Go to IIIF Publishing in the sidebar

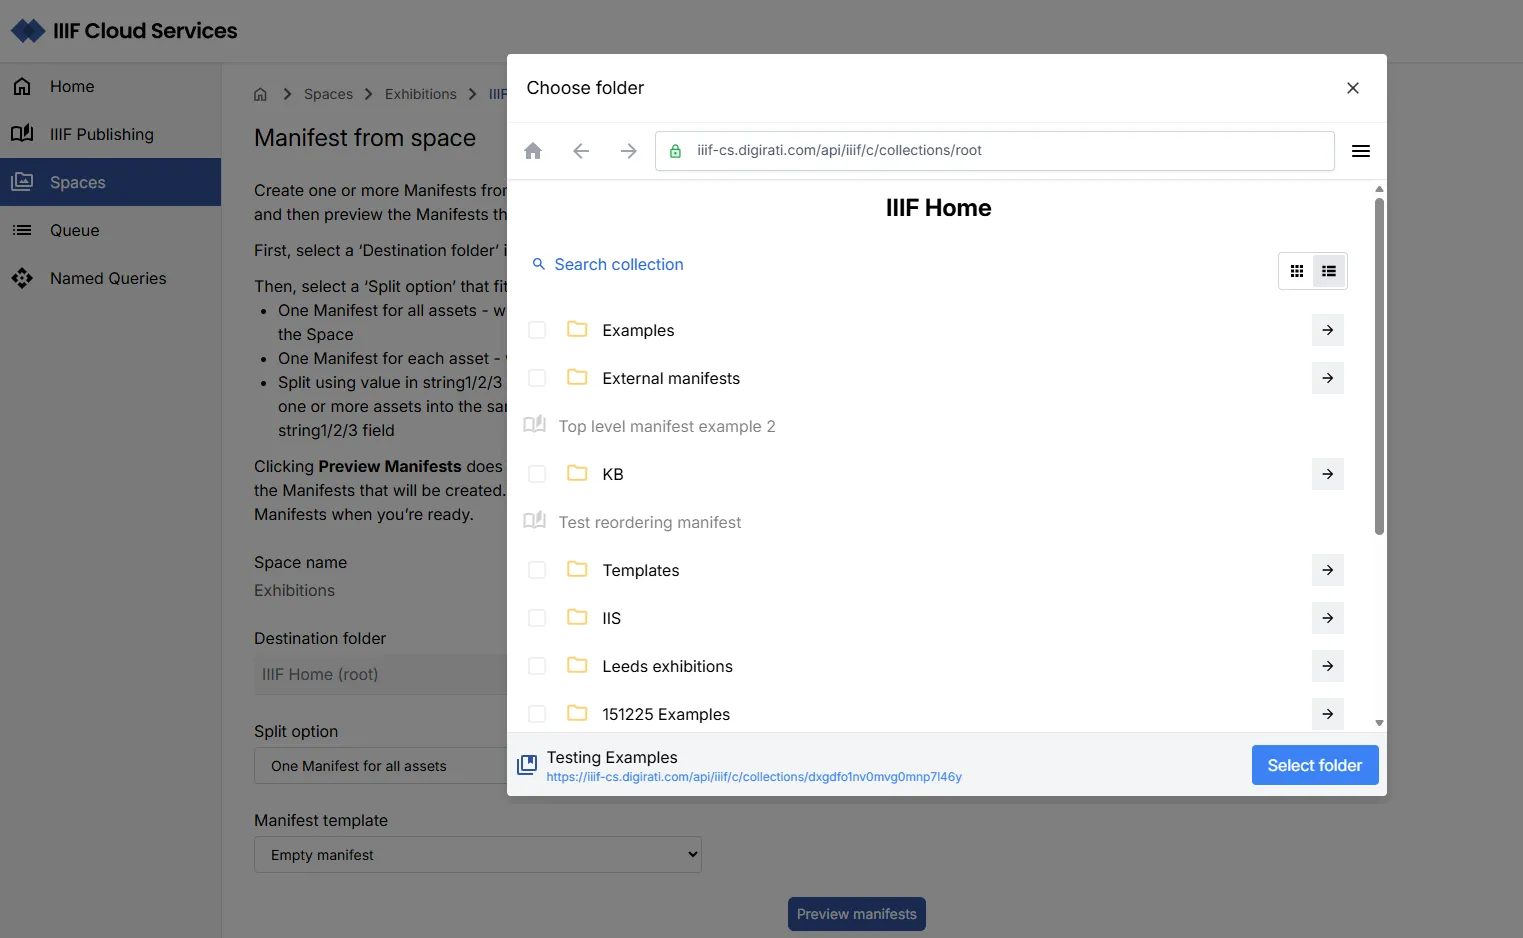tap(110, 134)
